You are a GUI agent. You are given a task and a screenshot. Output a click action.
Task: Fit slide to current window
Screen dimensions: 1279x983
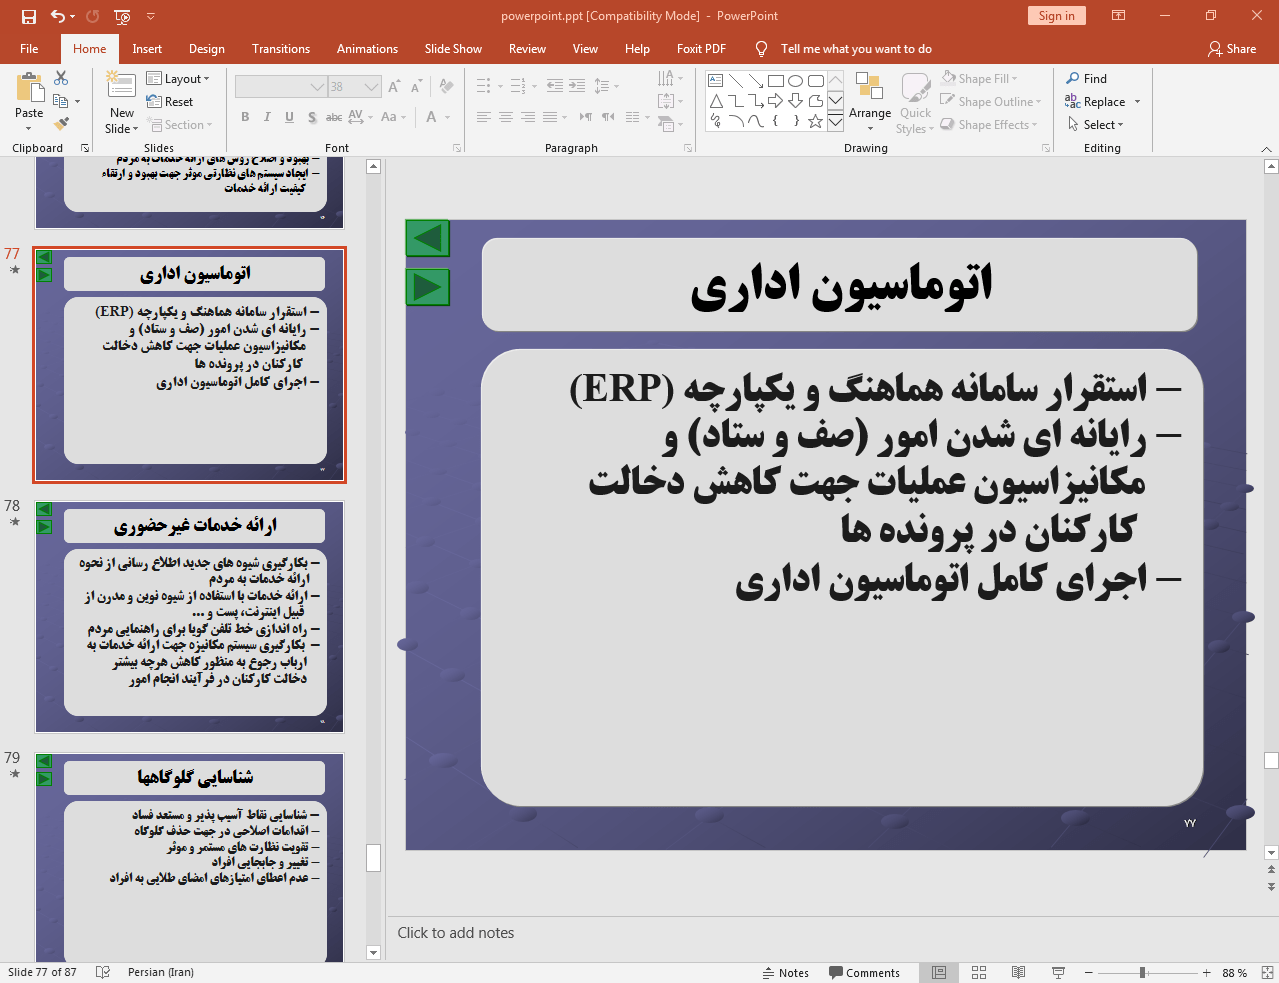tap(1266, 972)
